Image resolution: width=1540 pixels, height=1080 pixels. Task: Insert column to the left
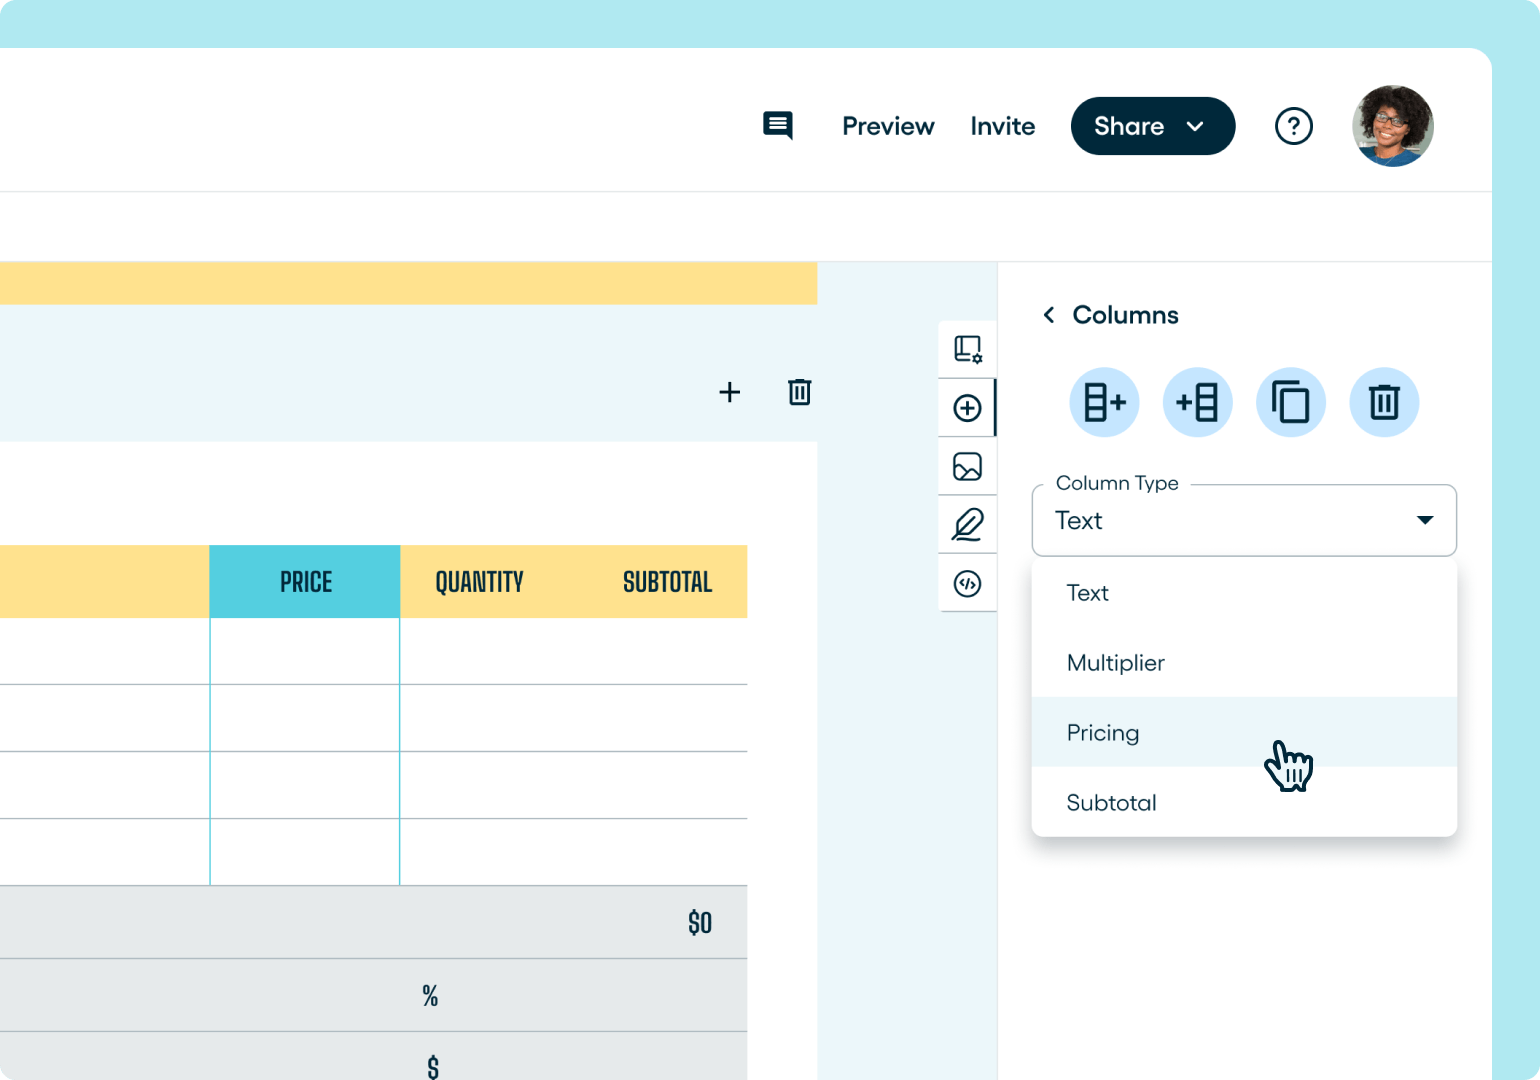[x=1197, y=402]
